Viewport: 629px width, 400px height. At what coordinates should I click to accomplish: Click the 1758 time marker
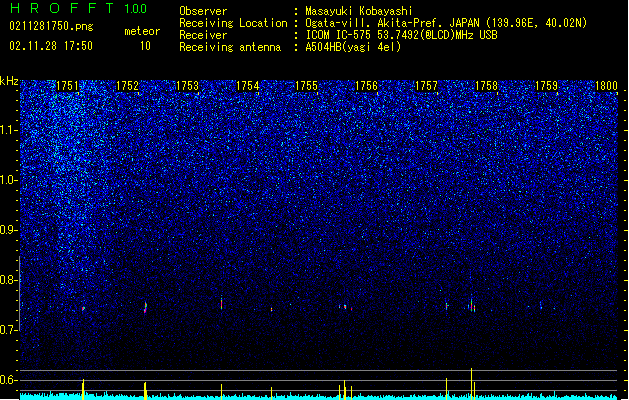(x=486, y=86)
